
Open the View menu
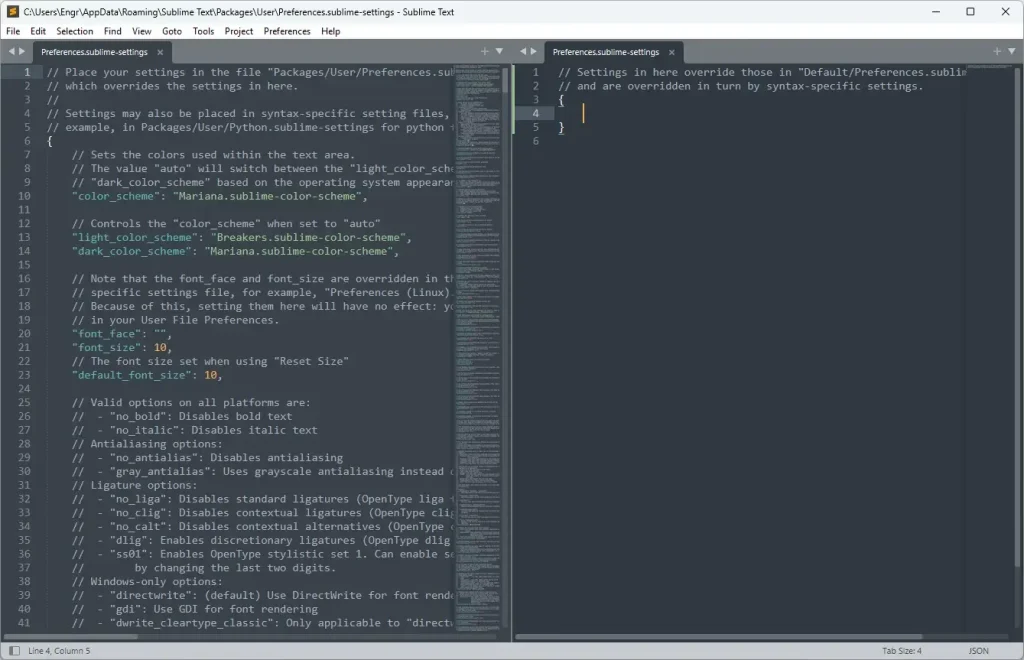pyautogui.click(x=141, y=31)
